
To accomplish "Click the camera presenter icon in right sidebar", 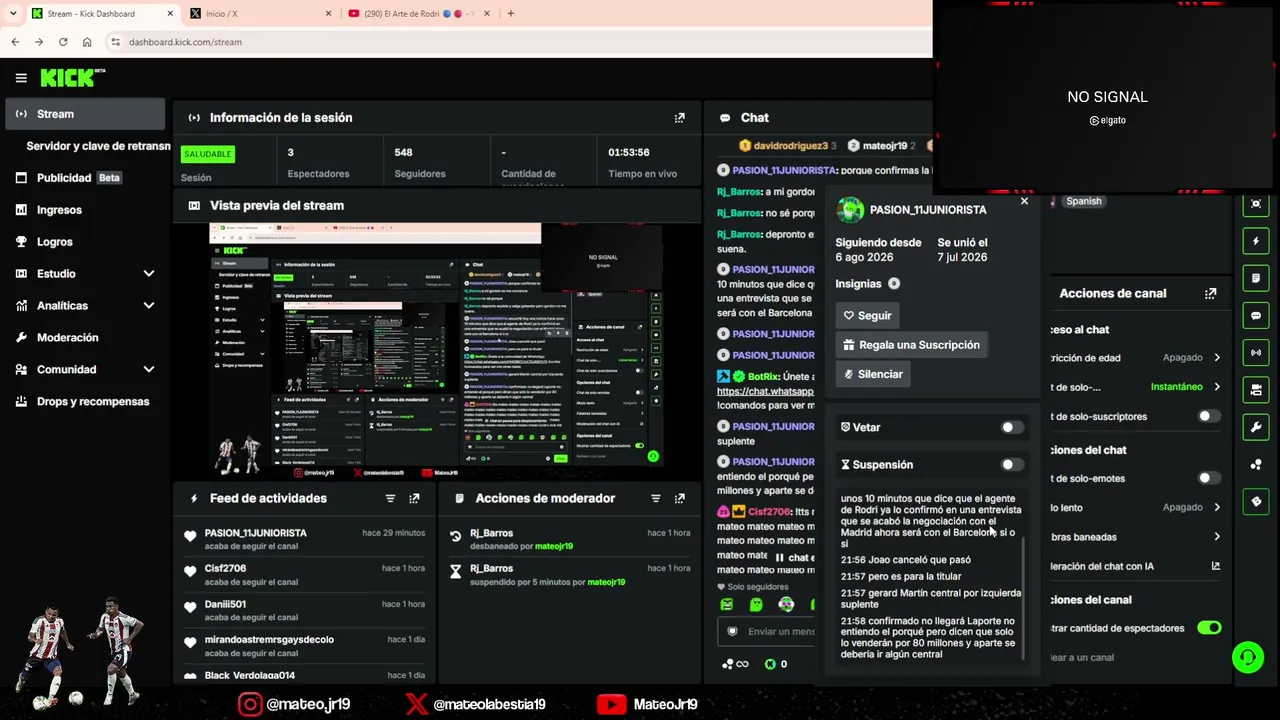I will (1257, 389).
